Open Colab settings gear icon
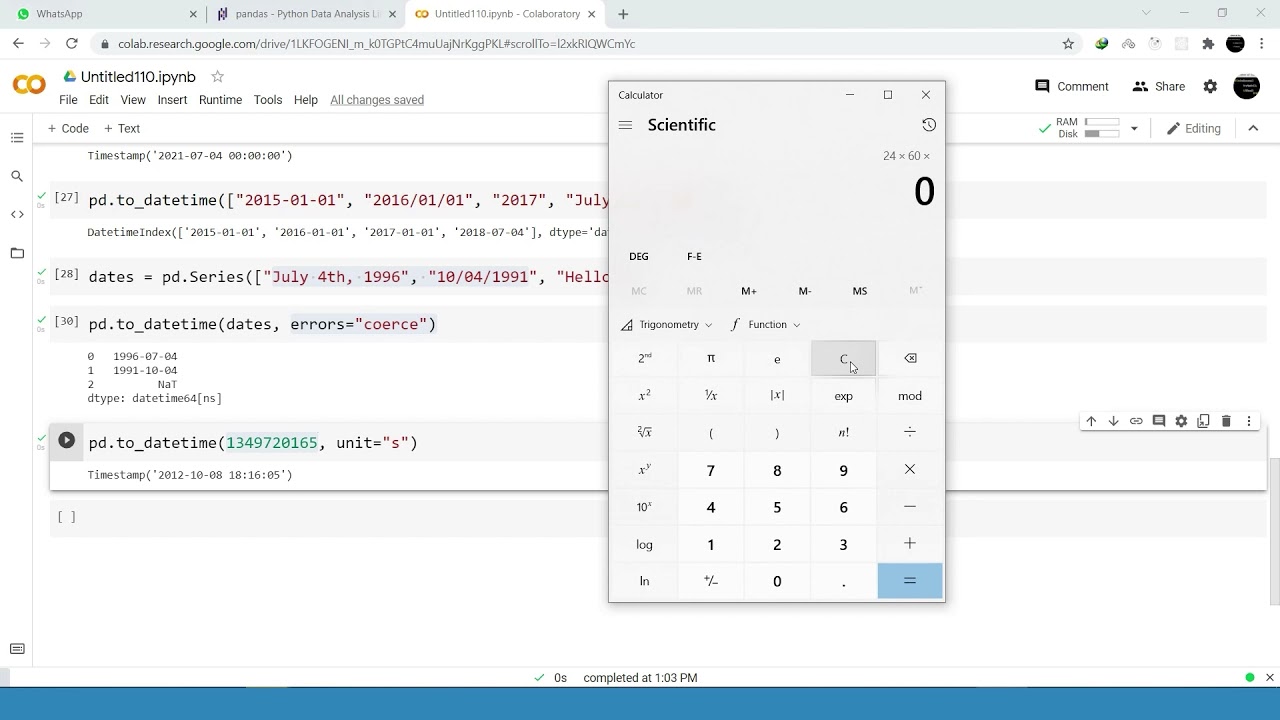1280x720 pixels. click(1210, 87)
